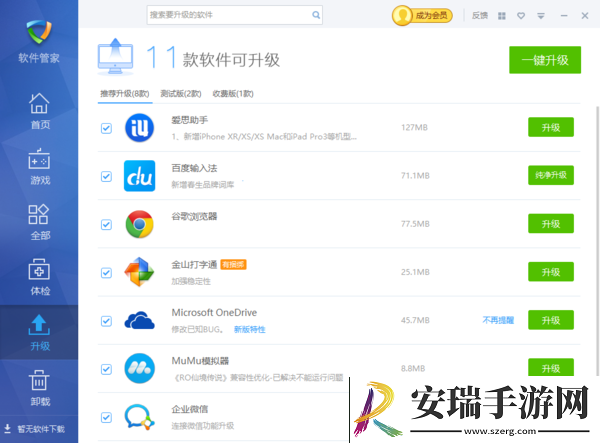Image resolution: width=600 pixels, height=443 pixels.
Task: Click the Microsoft OneDrive cloud icon
Action: click(x=139, y=320)
